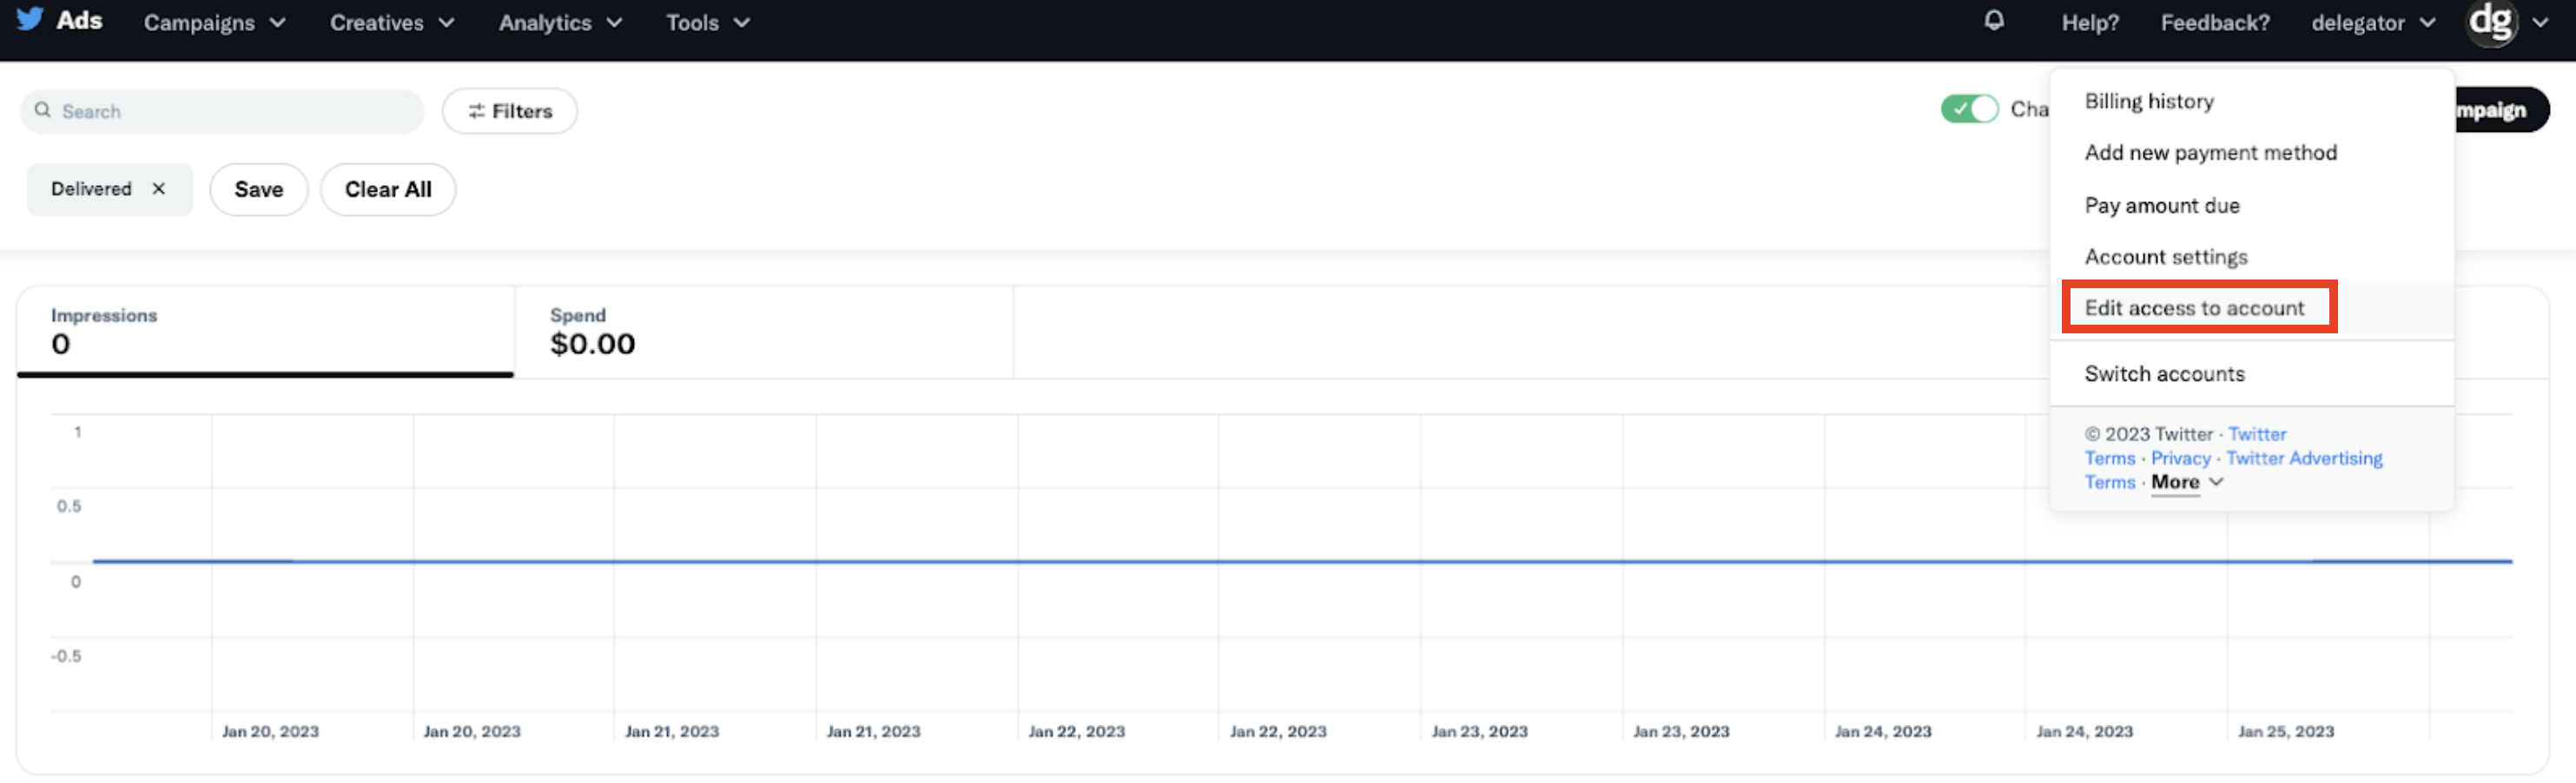
Task: Choose Switch accounts
Action: [x=2164, y=374]
